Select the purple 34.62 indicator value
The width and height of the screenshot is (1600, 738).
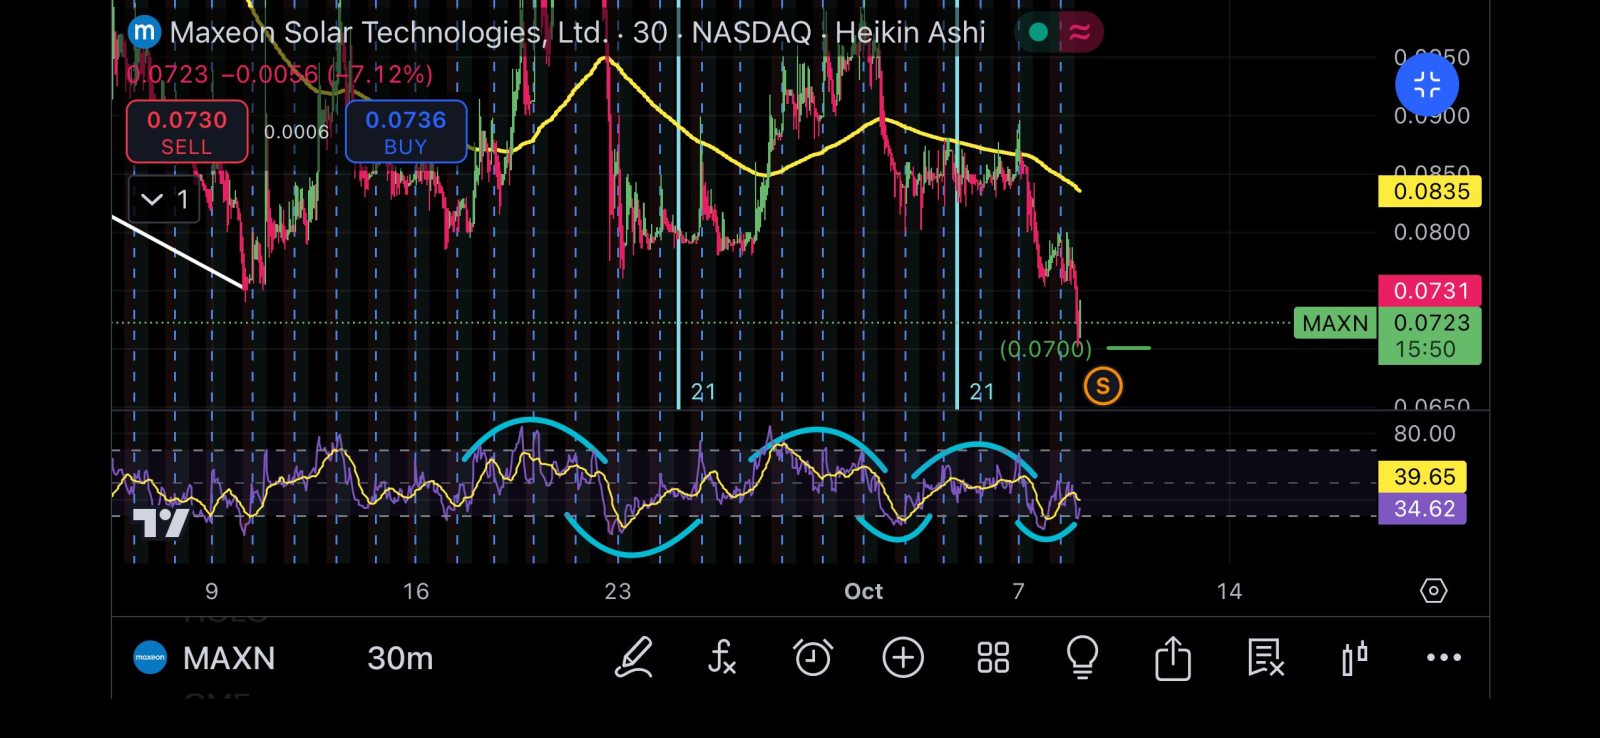coord(1422,508)
